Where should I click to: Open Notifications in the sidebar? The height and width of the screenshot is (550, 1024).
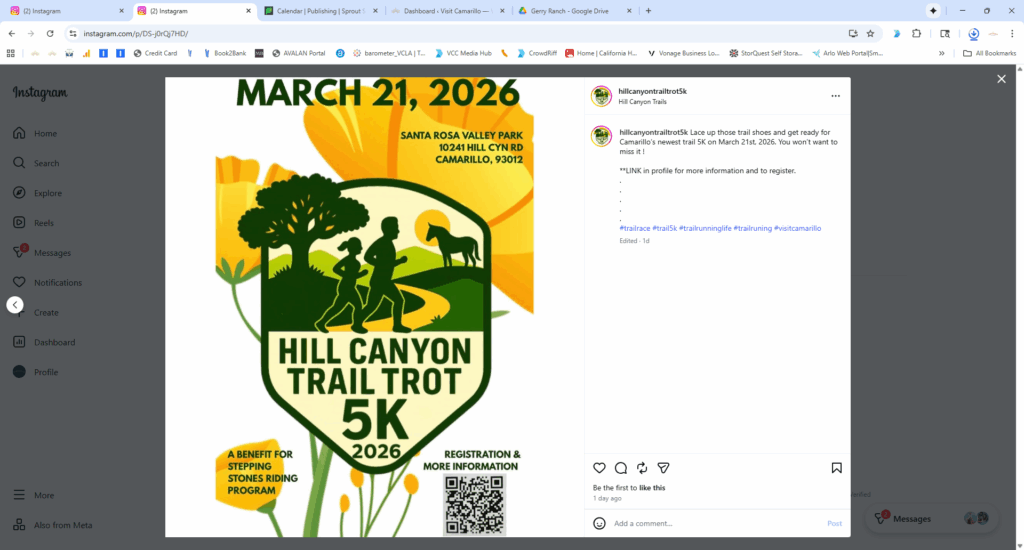pos(57,283)
